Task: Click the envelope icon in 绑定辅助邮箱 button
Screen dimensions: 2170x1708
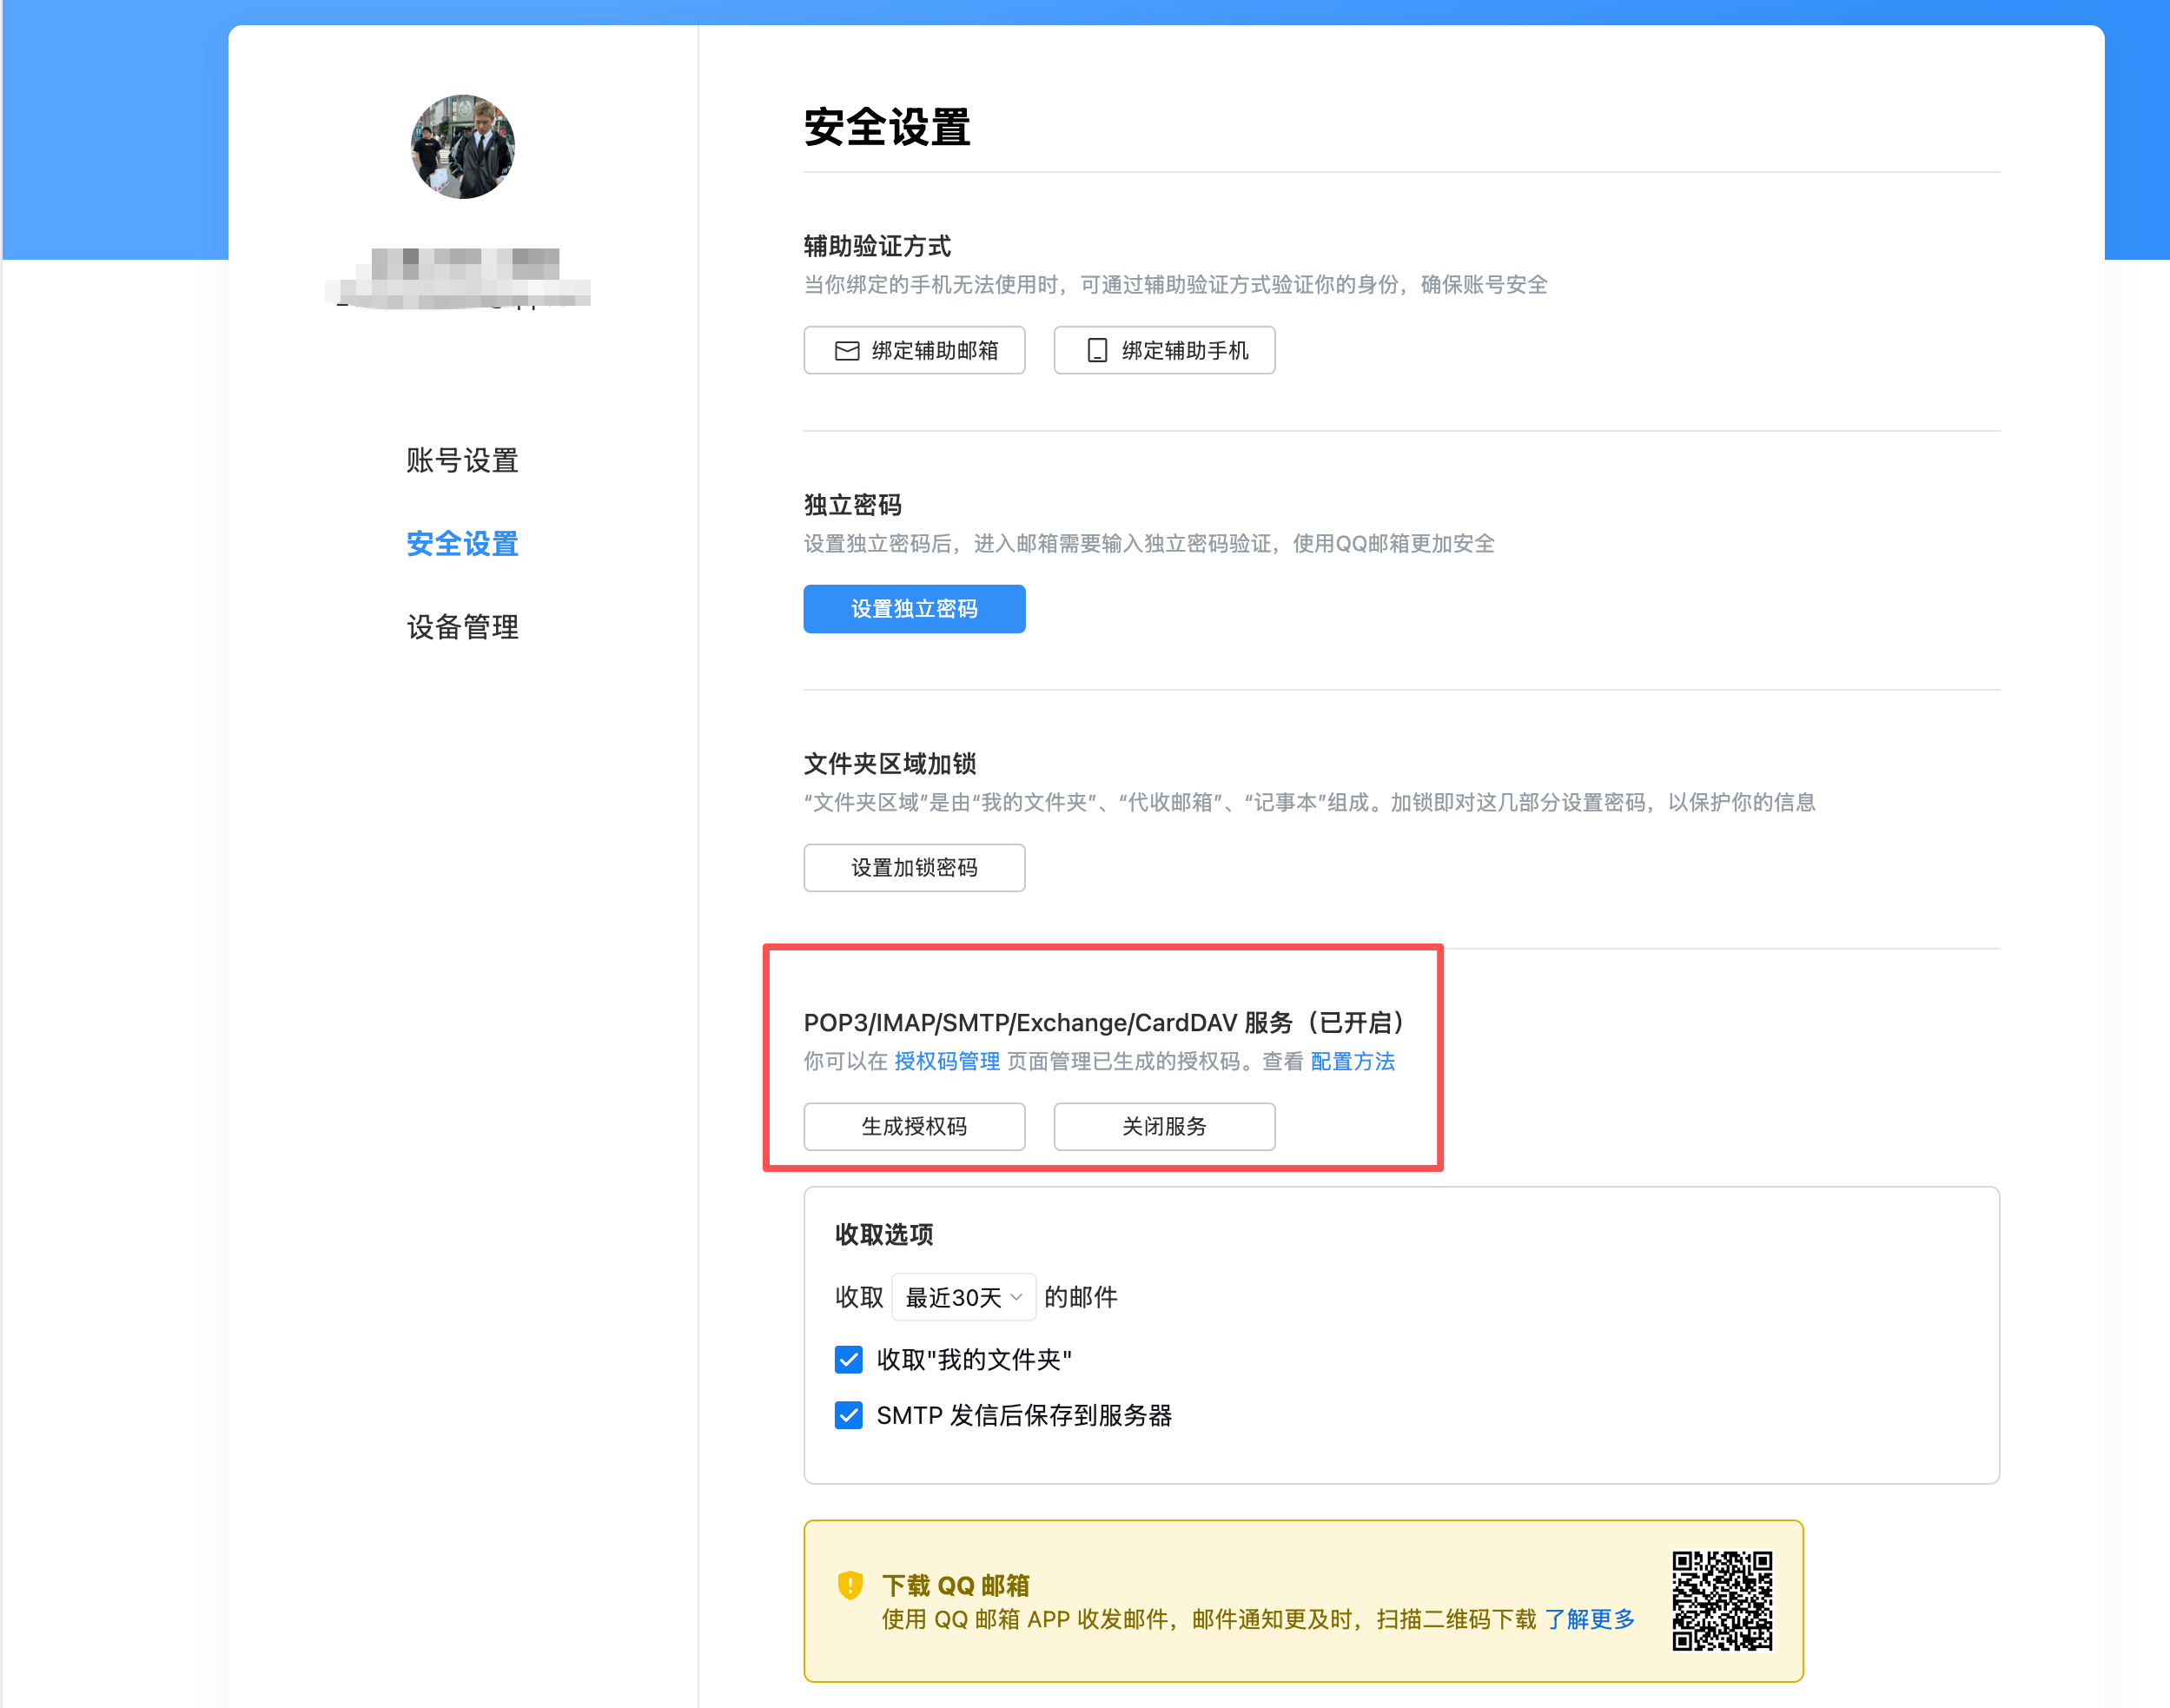Action: click(x=847, y=351)
